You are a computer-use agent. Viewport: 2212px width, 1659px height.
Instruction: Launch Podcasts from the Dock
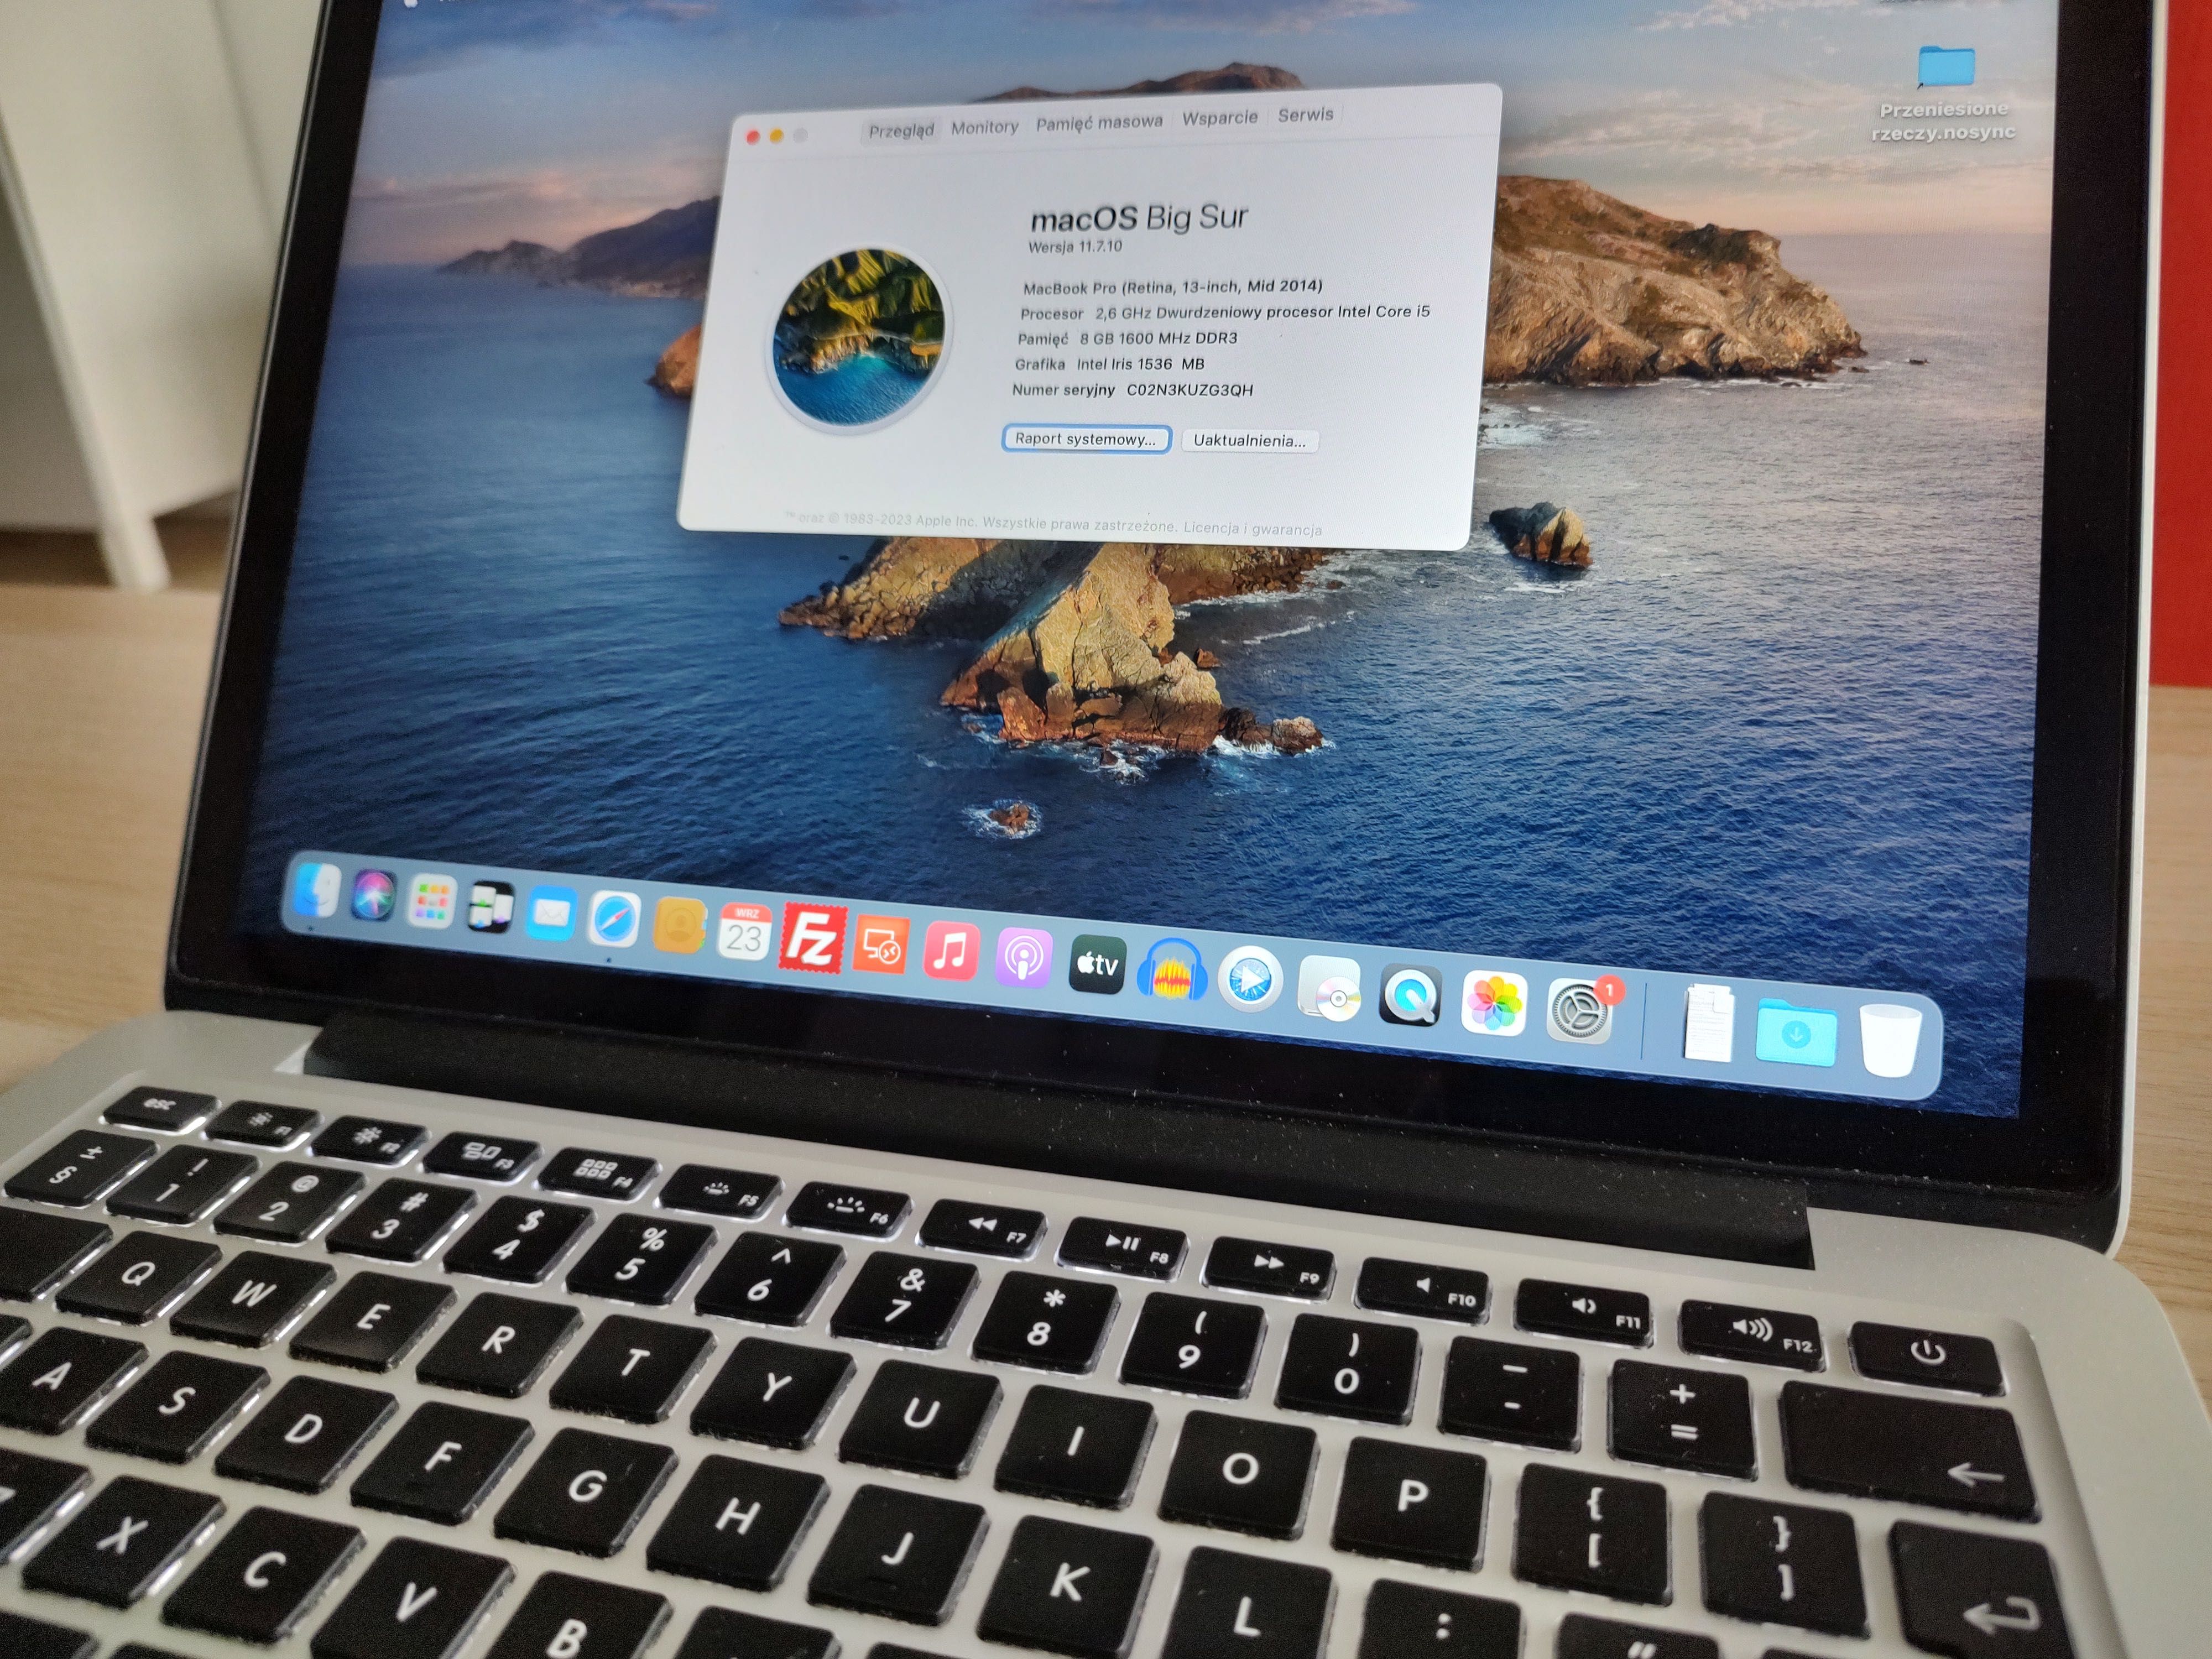pyautogui.click(x=1023, y=959)
